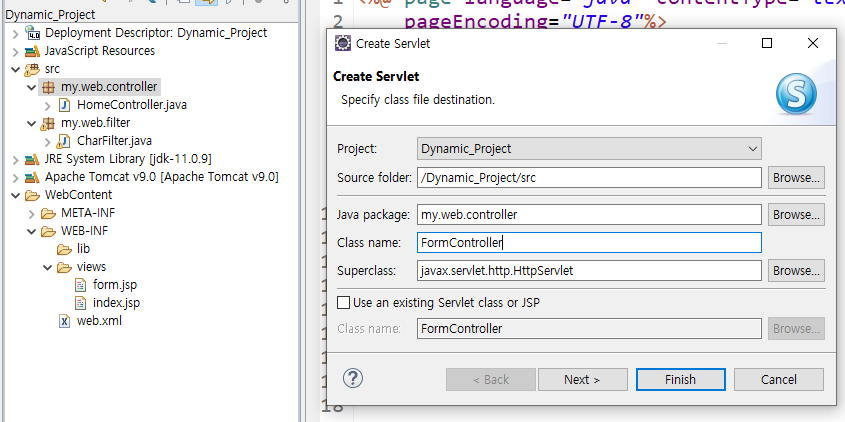
Task: Click the Finish button
Action: [x=681, y=379]
